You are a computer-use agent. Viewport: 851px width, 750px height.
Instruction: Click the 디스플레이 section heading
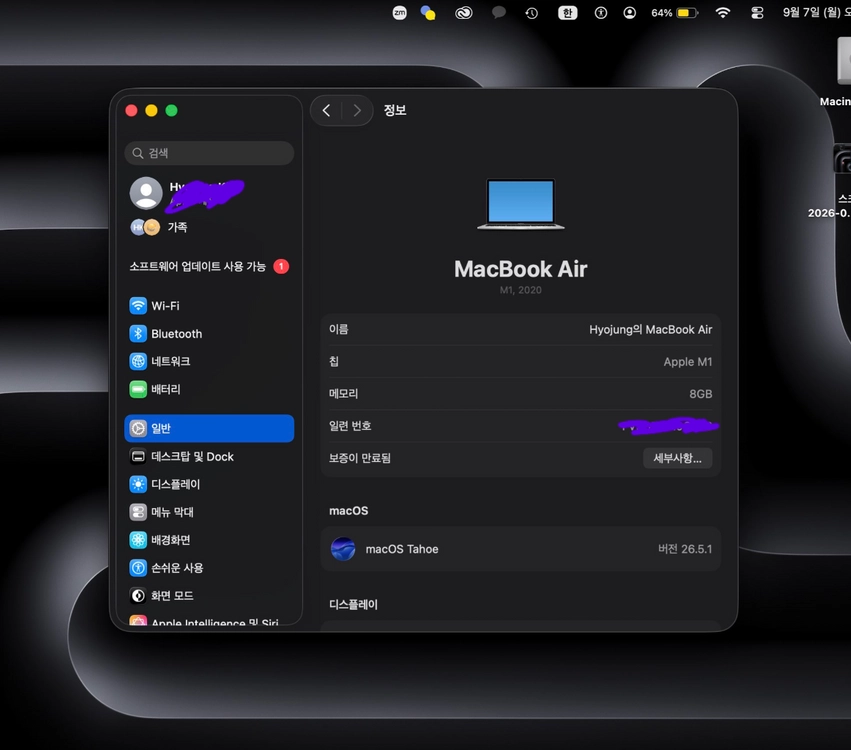(x=353, y=605)
